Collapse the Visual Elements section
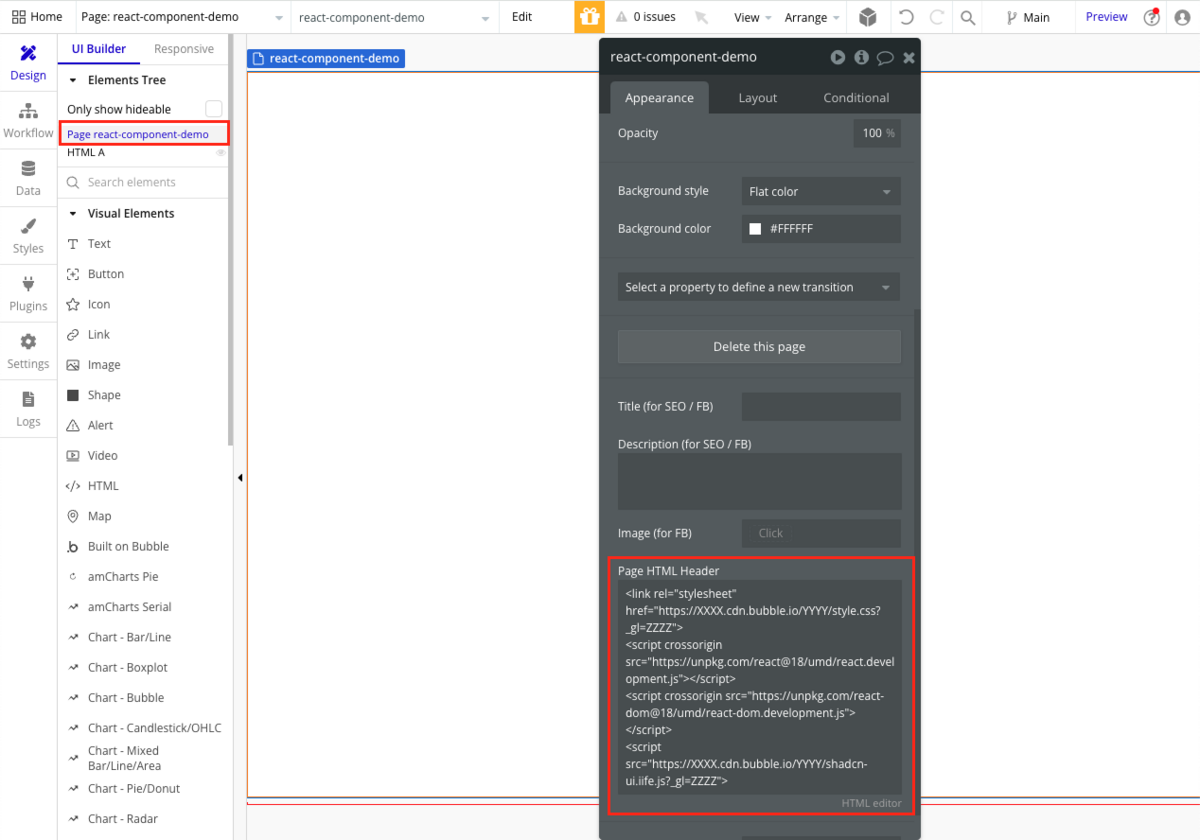The height and width of the screenshot is (840, 1200). pos(73,214)
